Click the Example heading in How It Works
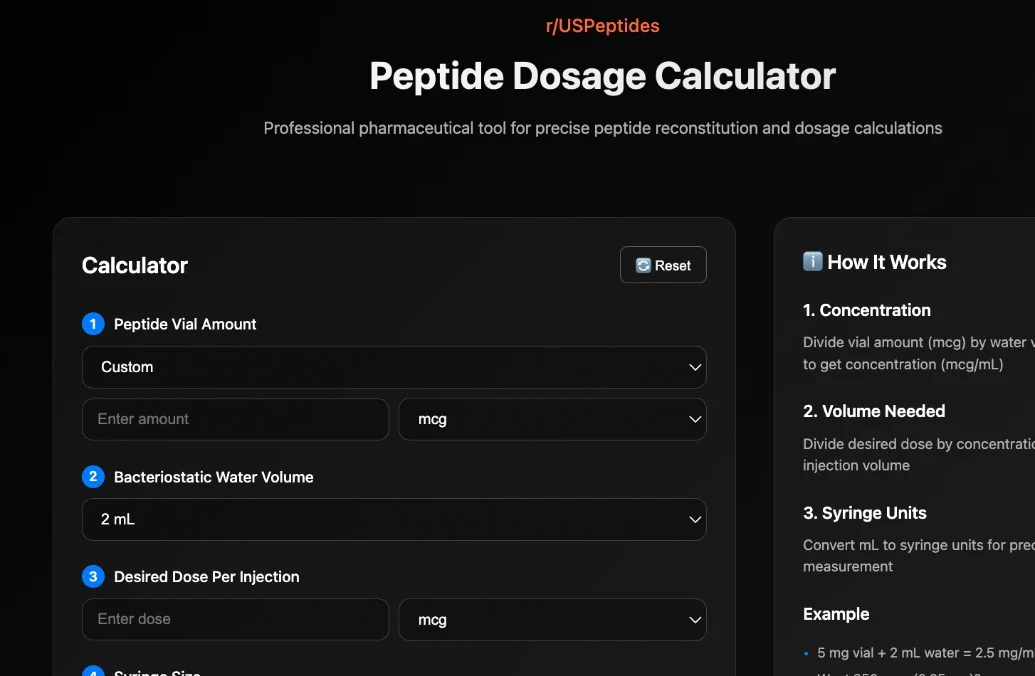1035x676 pixels. click(x=836, y=614)
